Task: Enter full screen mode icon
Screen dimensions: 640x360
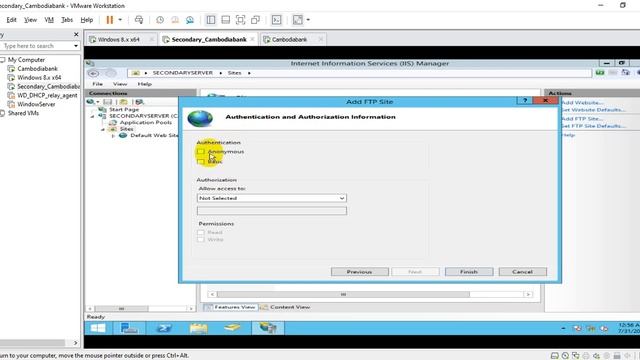Action: click(240, 20)
